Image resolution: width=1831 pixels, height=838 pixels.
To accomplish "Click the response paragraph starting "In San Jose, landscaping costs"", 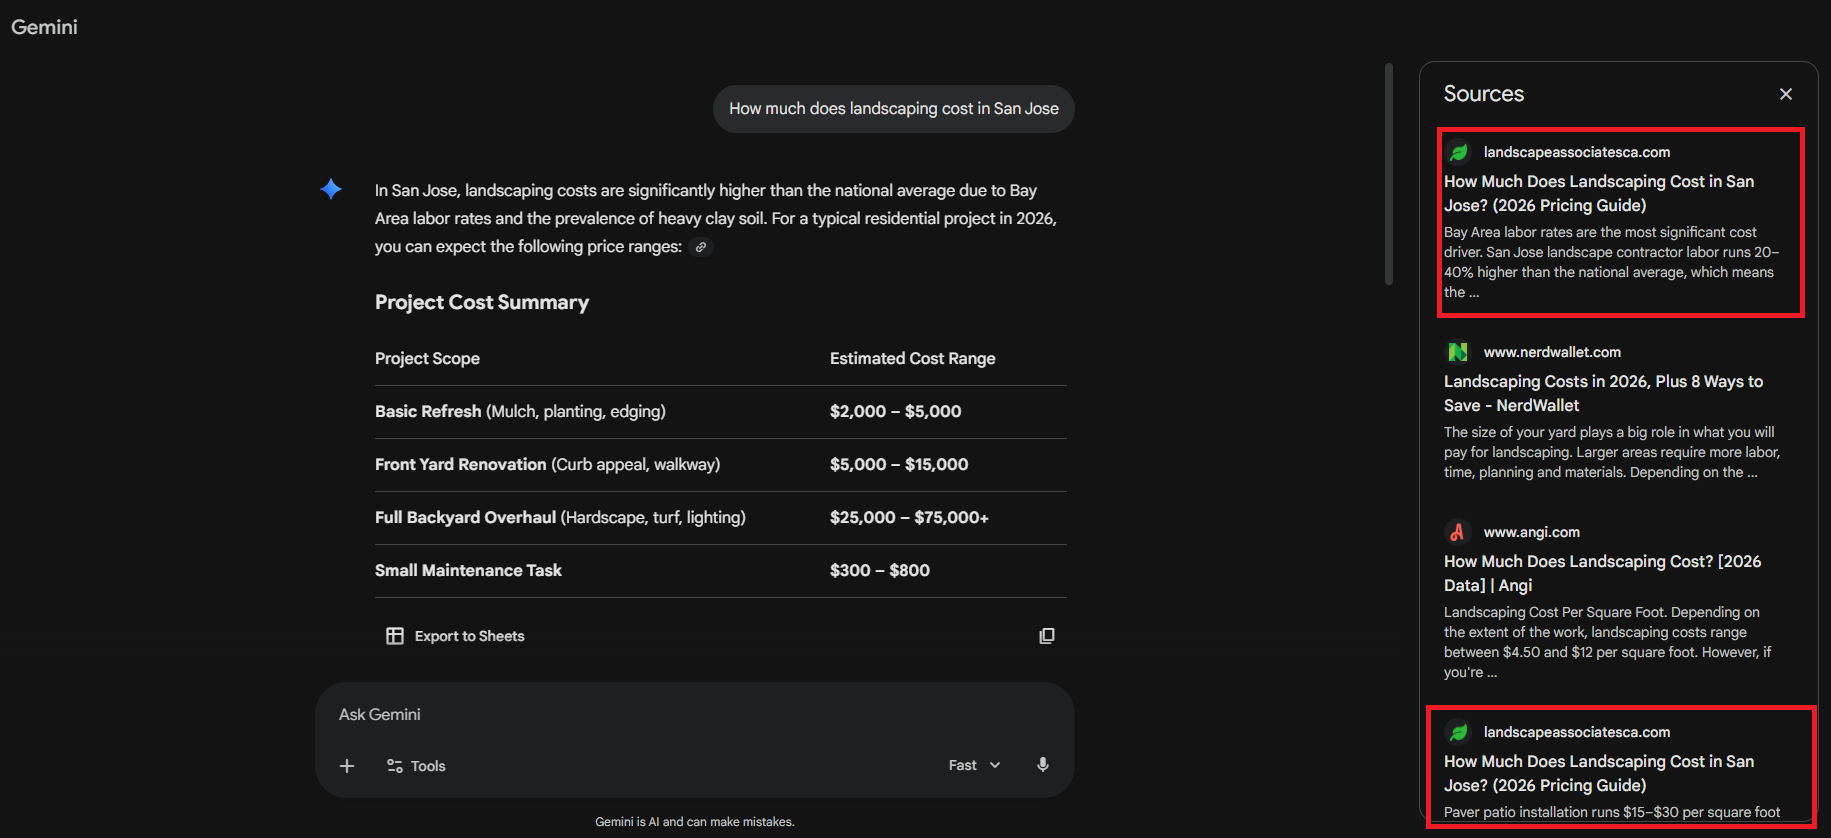I will tap(716, 218).
